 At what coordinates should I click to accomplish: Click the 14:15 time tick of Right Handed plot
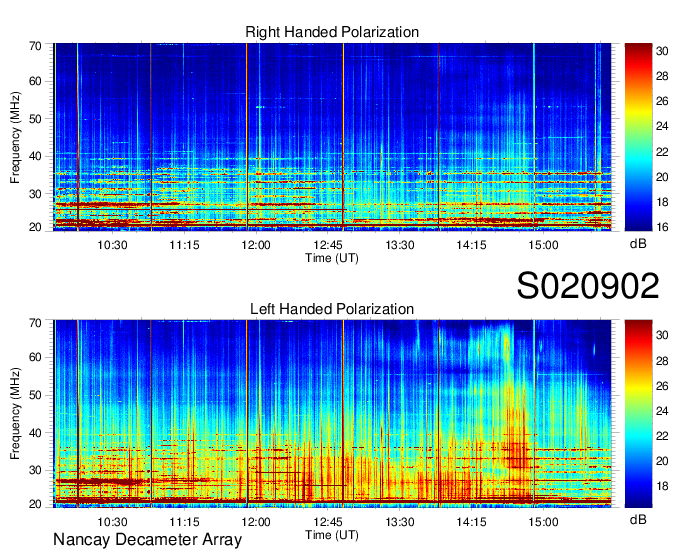click(471, 245)
